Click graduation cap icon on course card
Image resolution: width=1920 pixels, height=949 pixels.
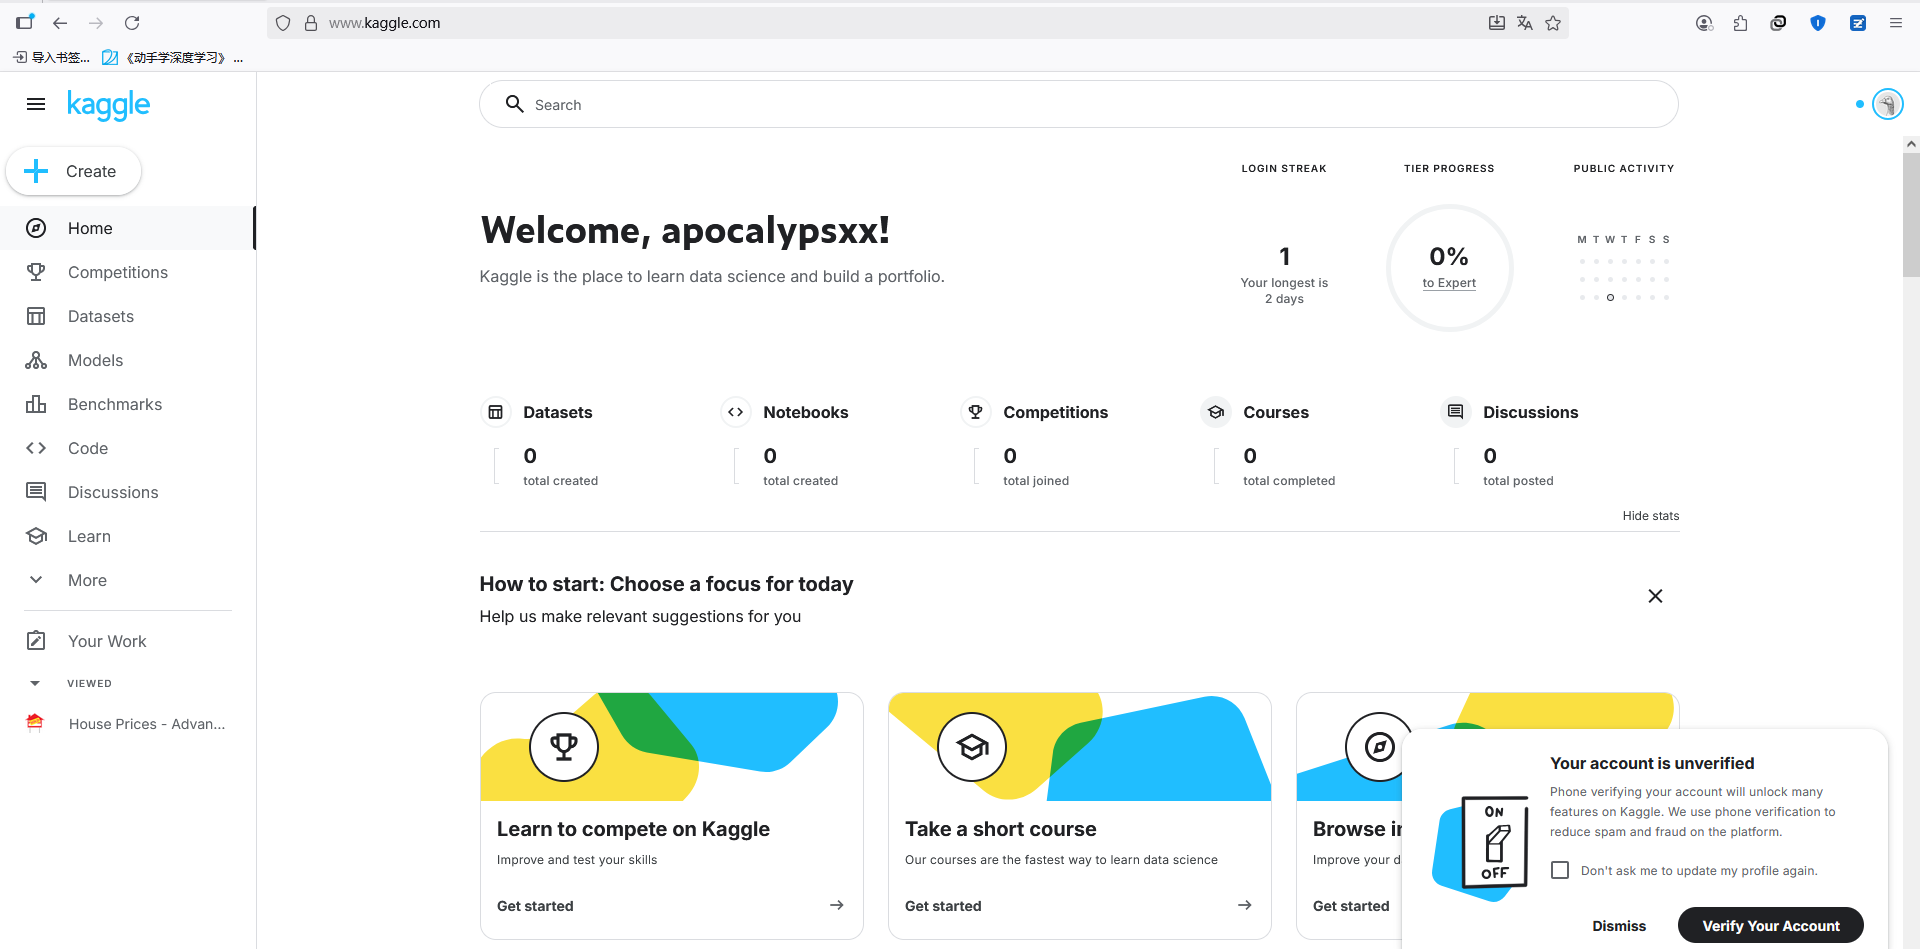(972, 747)
